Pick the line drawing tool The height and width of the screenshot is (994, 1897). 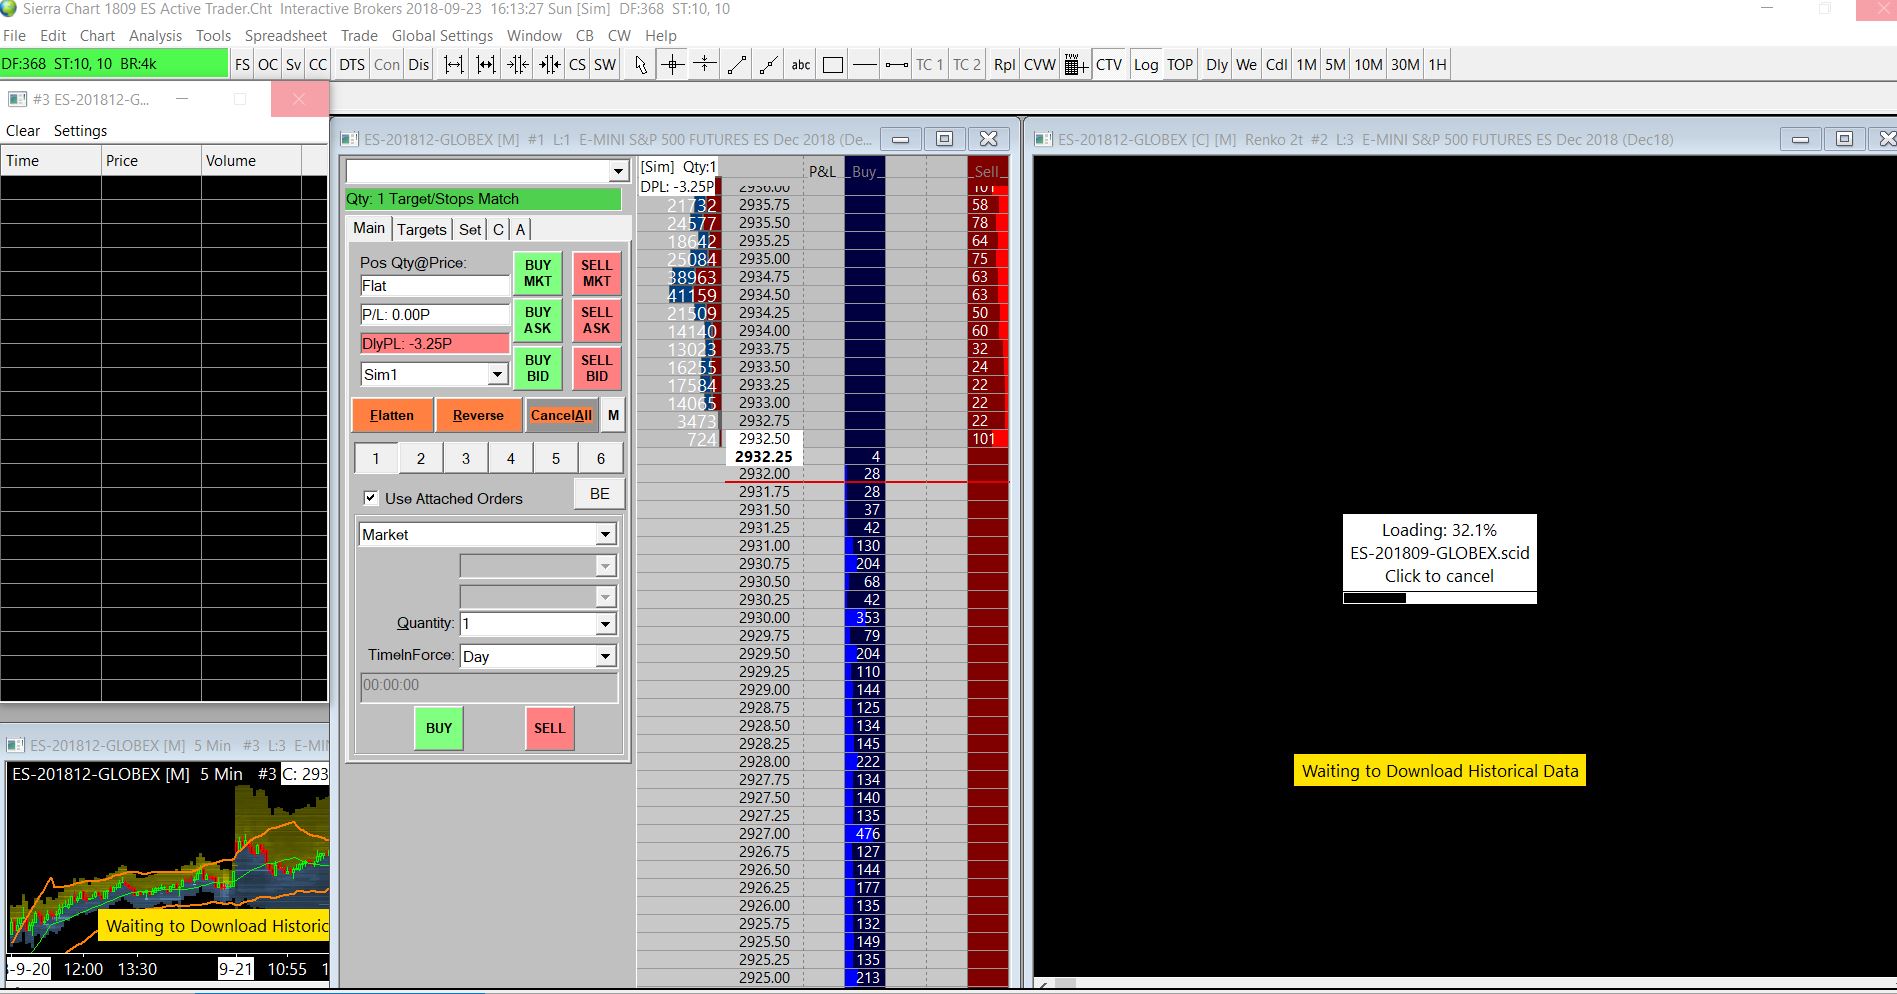click(x=737, y=65)
